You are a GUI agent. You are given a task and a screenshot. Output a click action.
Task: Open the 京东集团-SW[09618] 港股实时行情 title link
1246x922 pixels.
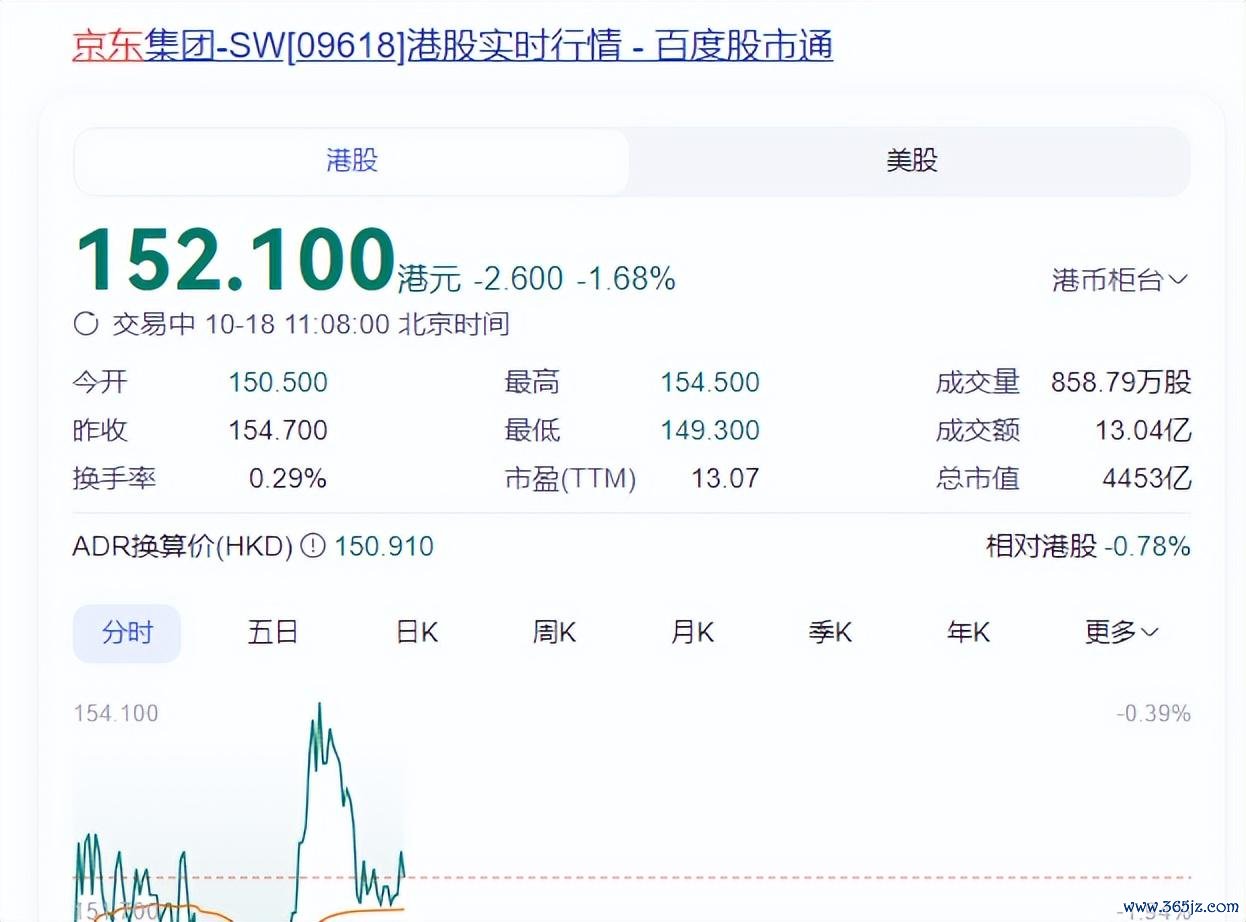[x=452, y=46]
